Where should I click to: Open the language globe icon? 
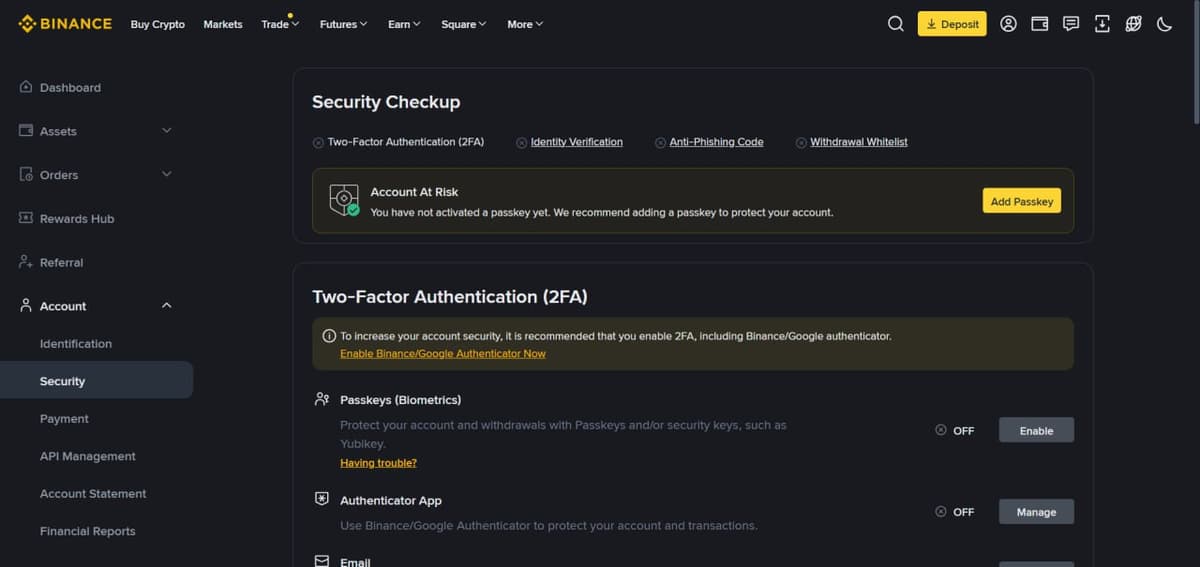(1133, 24)
